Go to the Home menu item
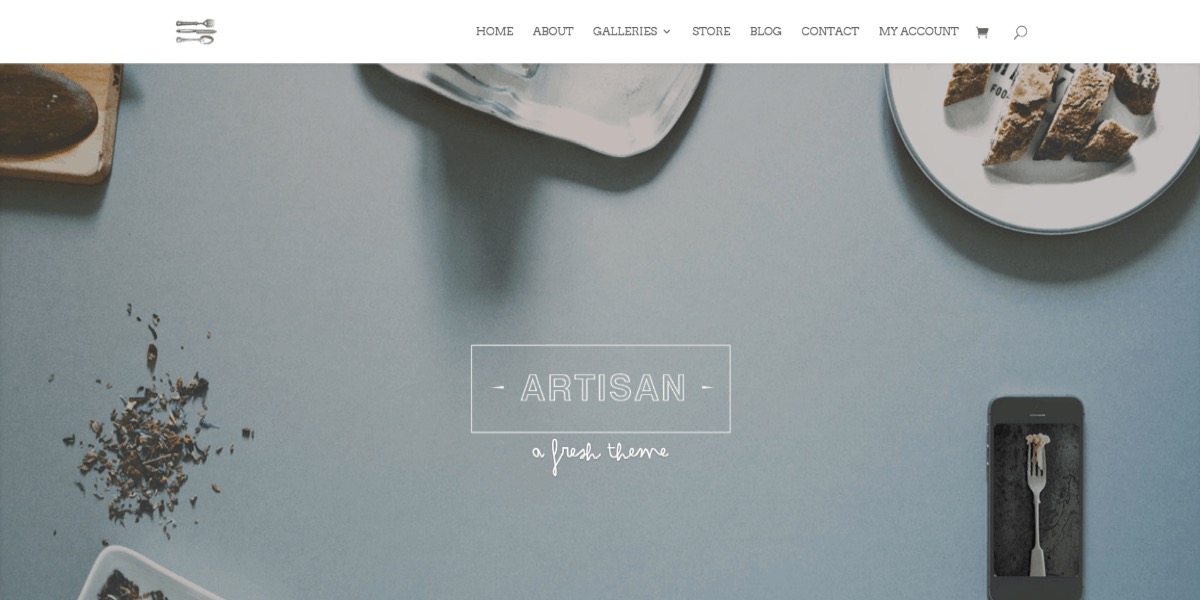This screenshot has width=1200, height=600. click(x=494, y=32)
